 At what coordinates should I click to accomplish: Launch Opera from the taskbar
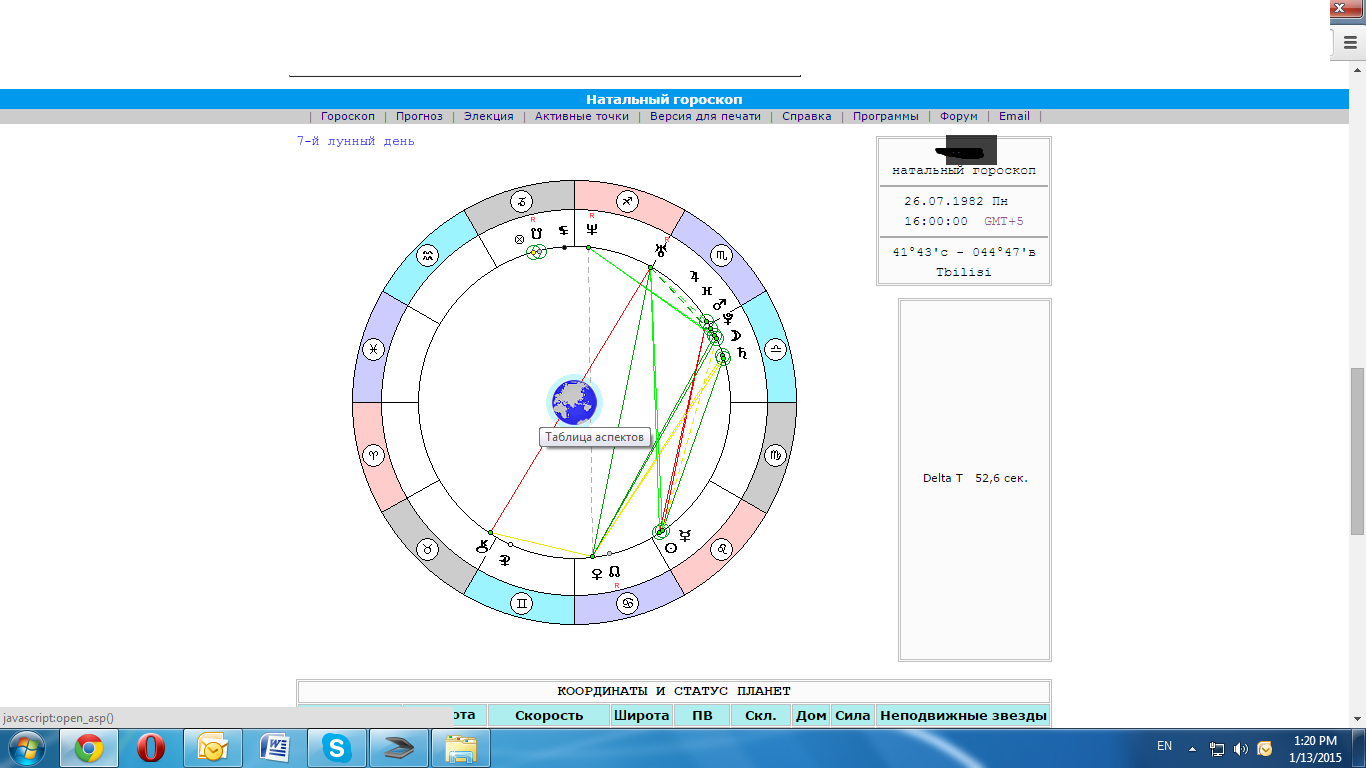coord(151,748)
